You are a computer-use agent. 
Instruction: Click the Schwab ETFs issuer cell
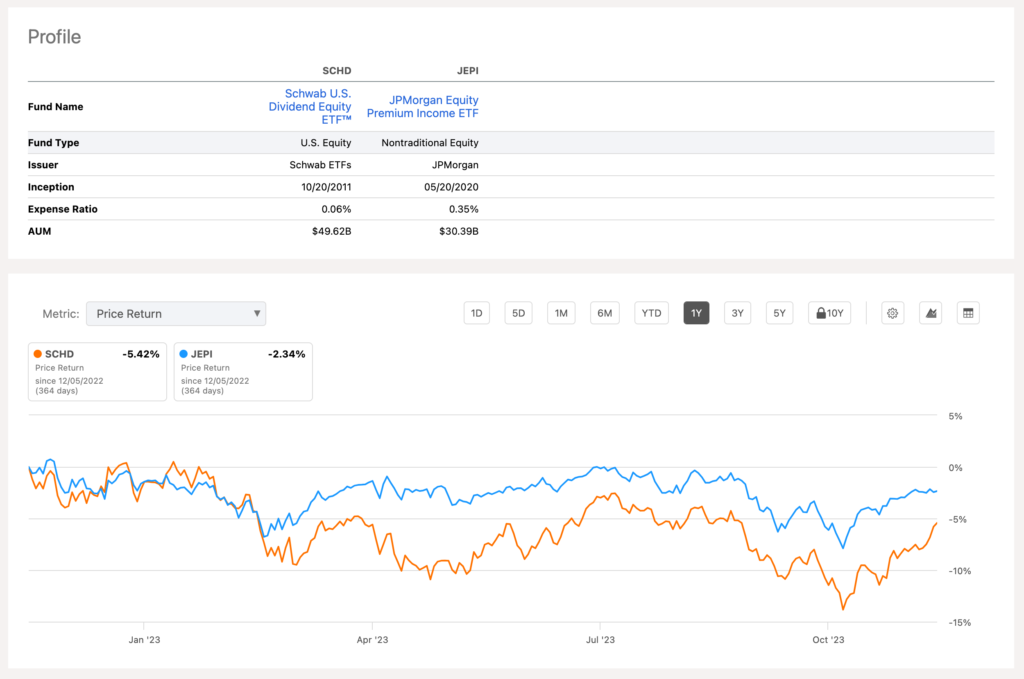(321, 165)
